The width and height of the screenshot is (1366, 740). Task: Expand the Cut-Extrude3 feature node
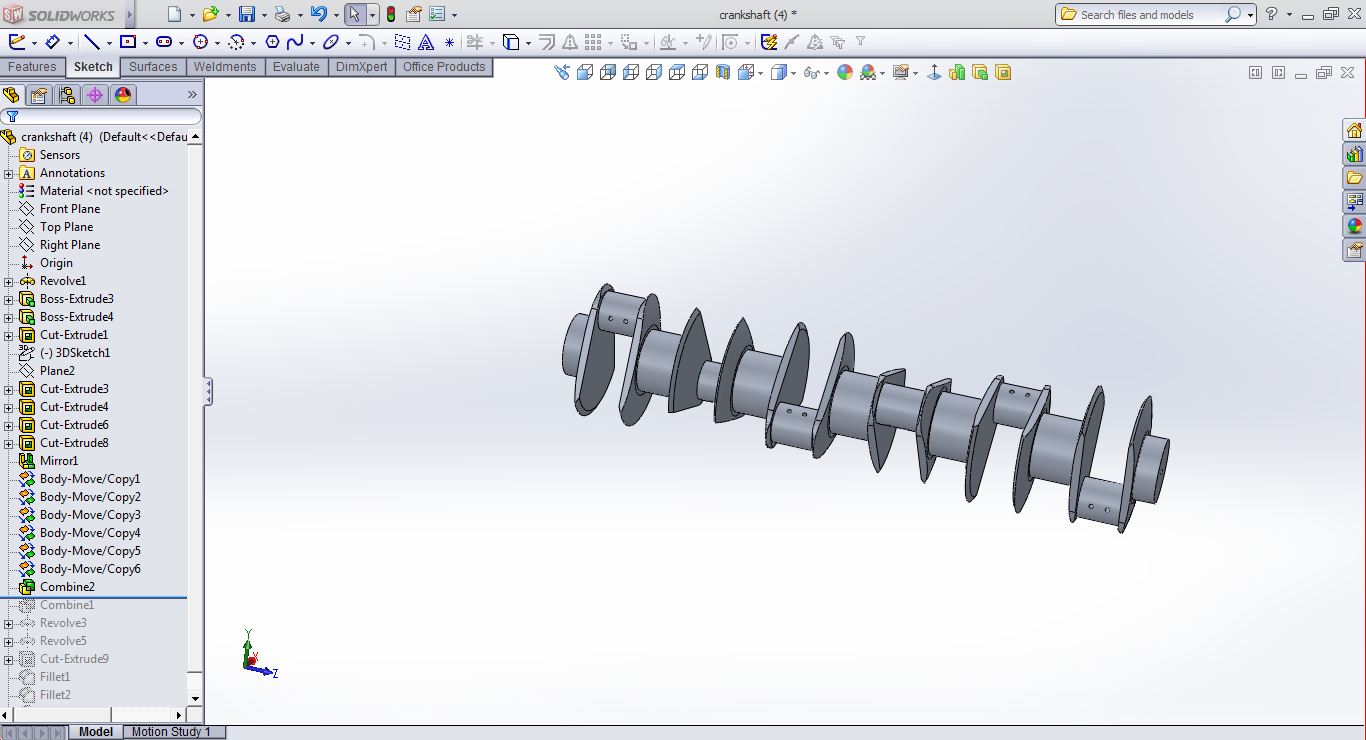click(9, 389)
